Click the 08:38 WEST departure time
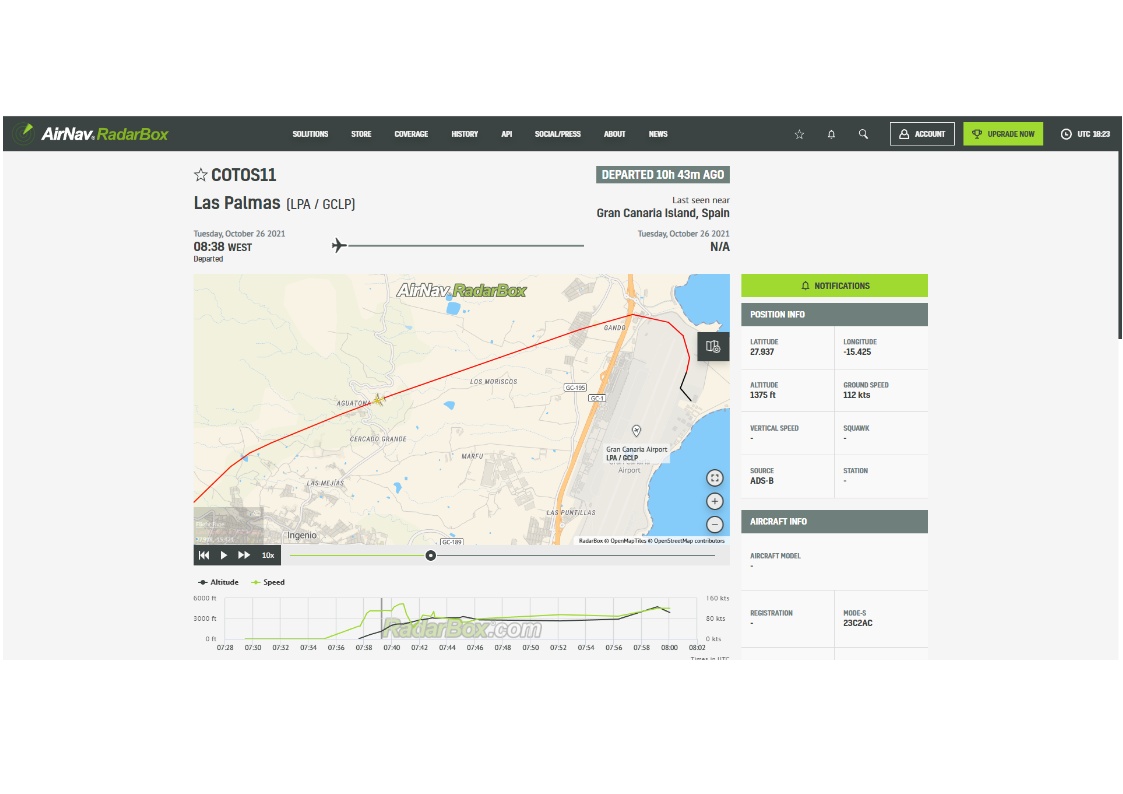The width and height of the screenshot is (1123, 794). pos(223,247)
